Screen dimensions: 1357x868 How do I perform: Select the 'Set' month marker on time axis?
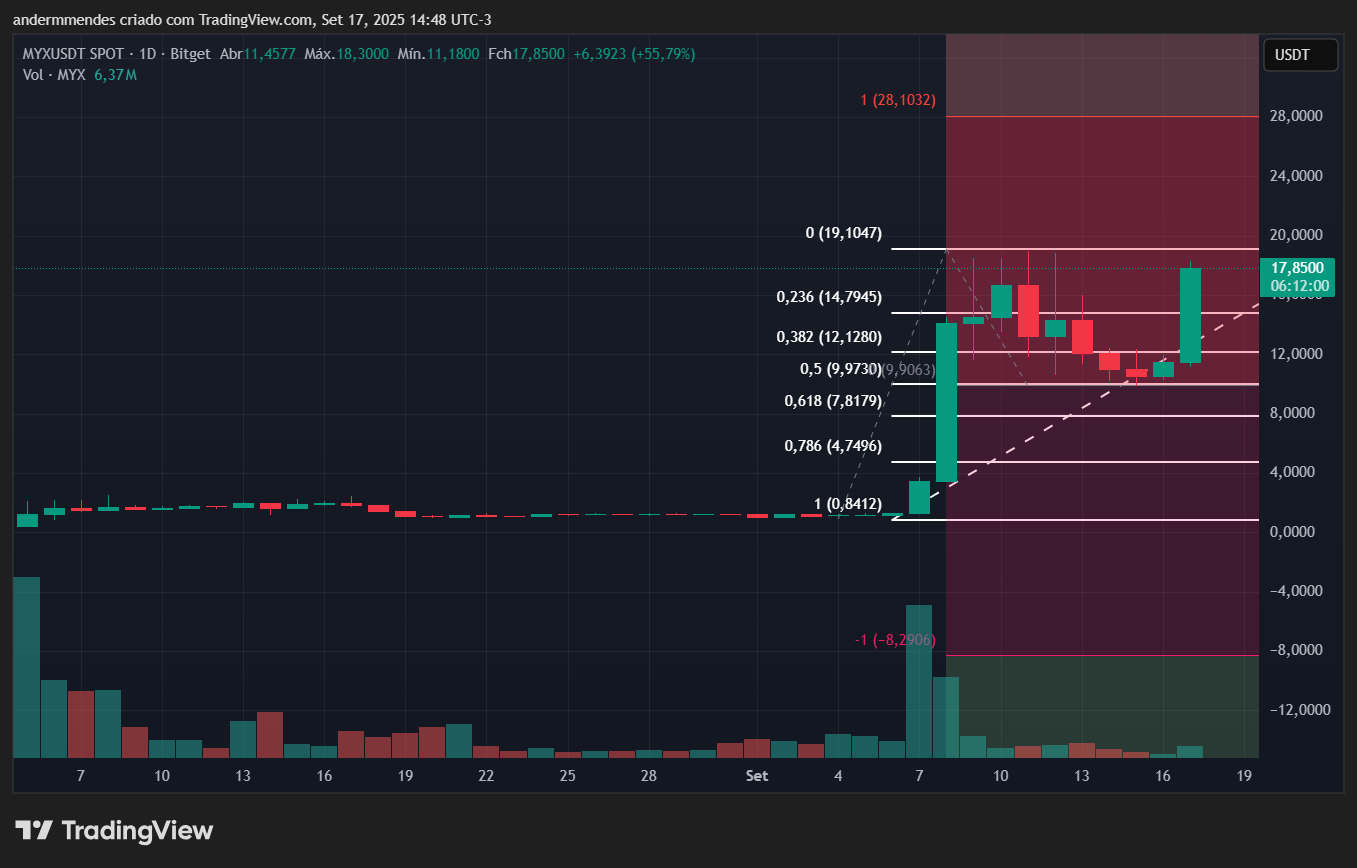click(x=756, y=776)
